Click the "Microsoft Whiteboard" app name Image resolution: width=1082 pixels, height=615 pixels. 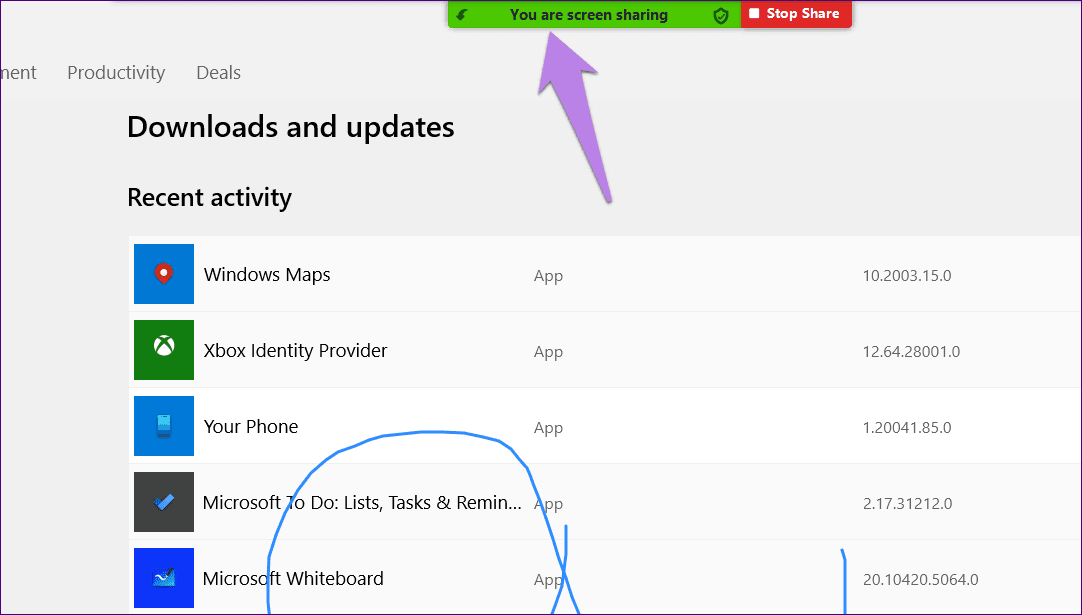293,578
